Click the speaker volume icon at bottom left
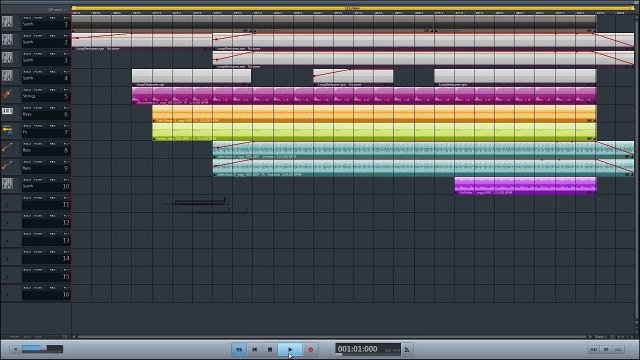The width and height of the screenshot is (640, 360). (x=16, y=349)
